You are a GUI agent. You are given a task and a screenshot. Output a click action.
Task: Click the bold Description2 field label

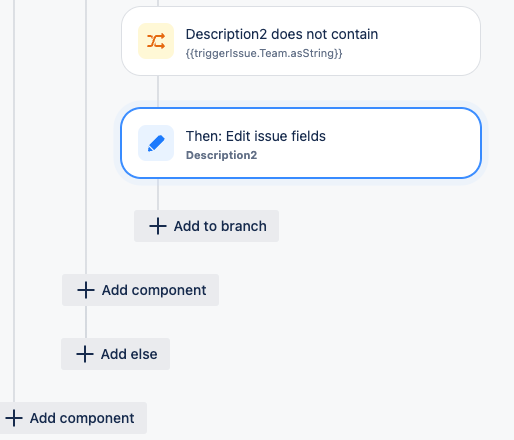tap(221, 155)
